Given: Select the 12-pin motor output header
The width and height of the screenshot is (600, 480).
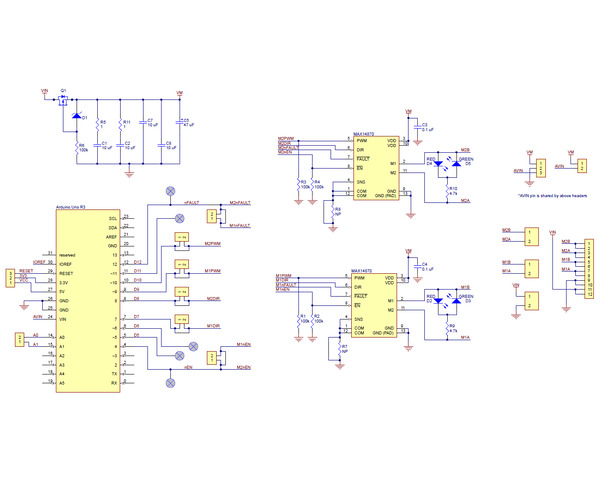Looking at the screenshot, I should 589,269.
